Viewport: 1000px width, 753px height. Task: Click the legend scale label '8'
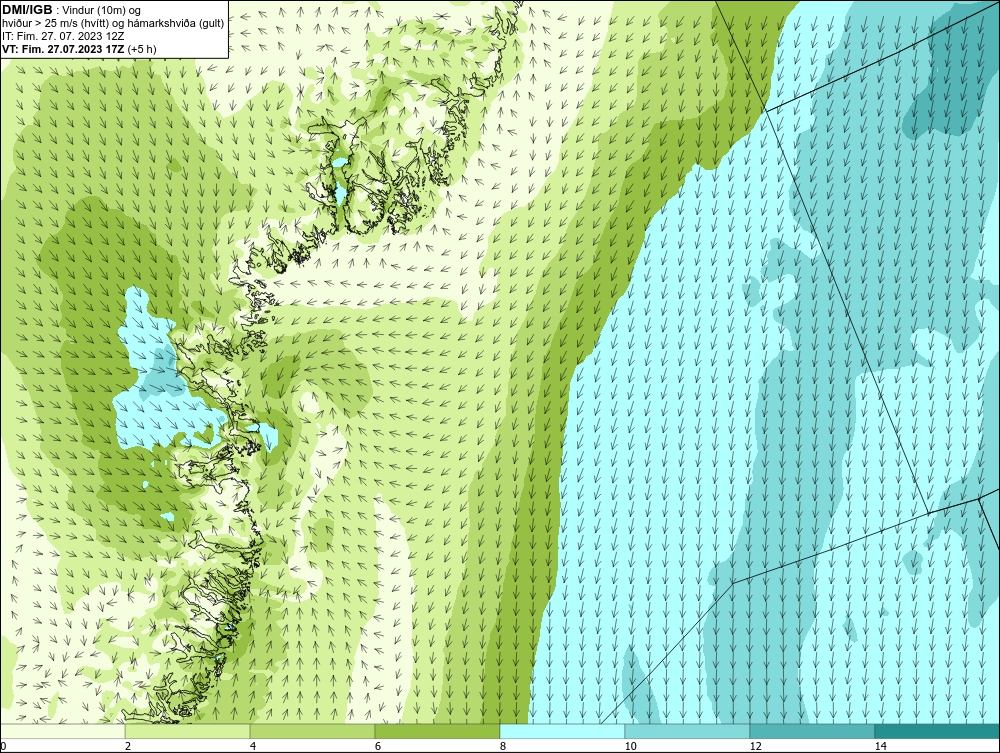tap(503, 746)
